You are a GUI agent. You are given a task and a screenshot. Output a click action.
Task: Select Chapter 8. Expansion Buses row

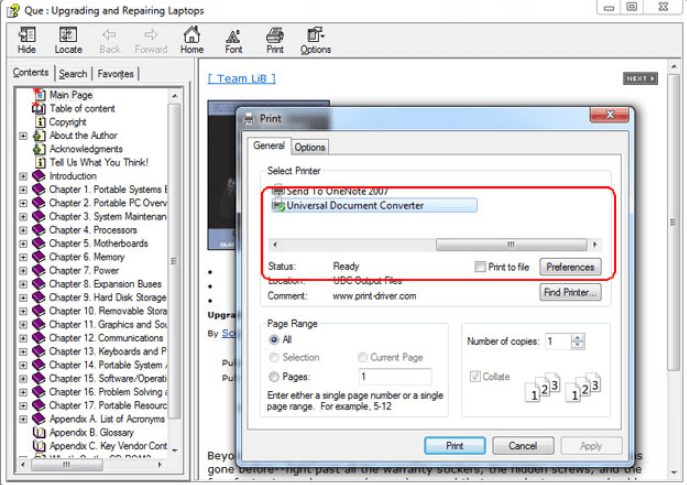(106, 284)
